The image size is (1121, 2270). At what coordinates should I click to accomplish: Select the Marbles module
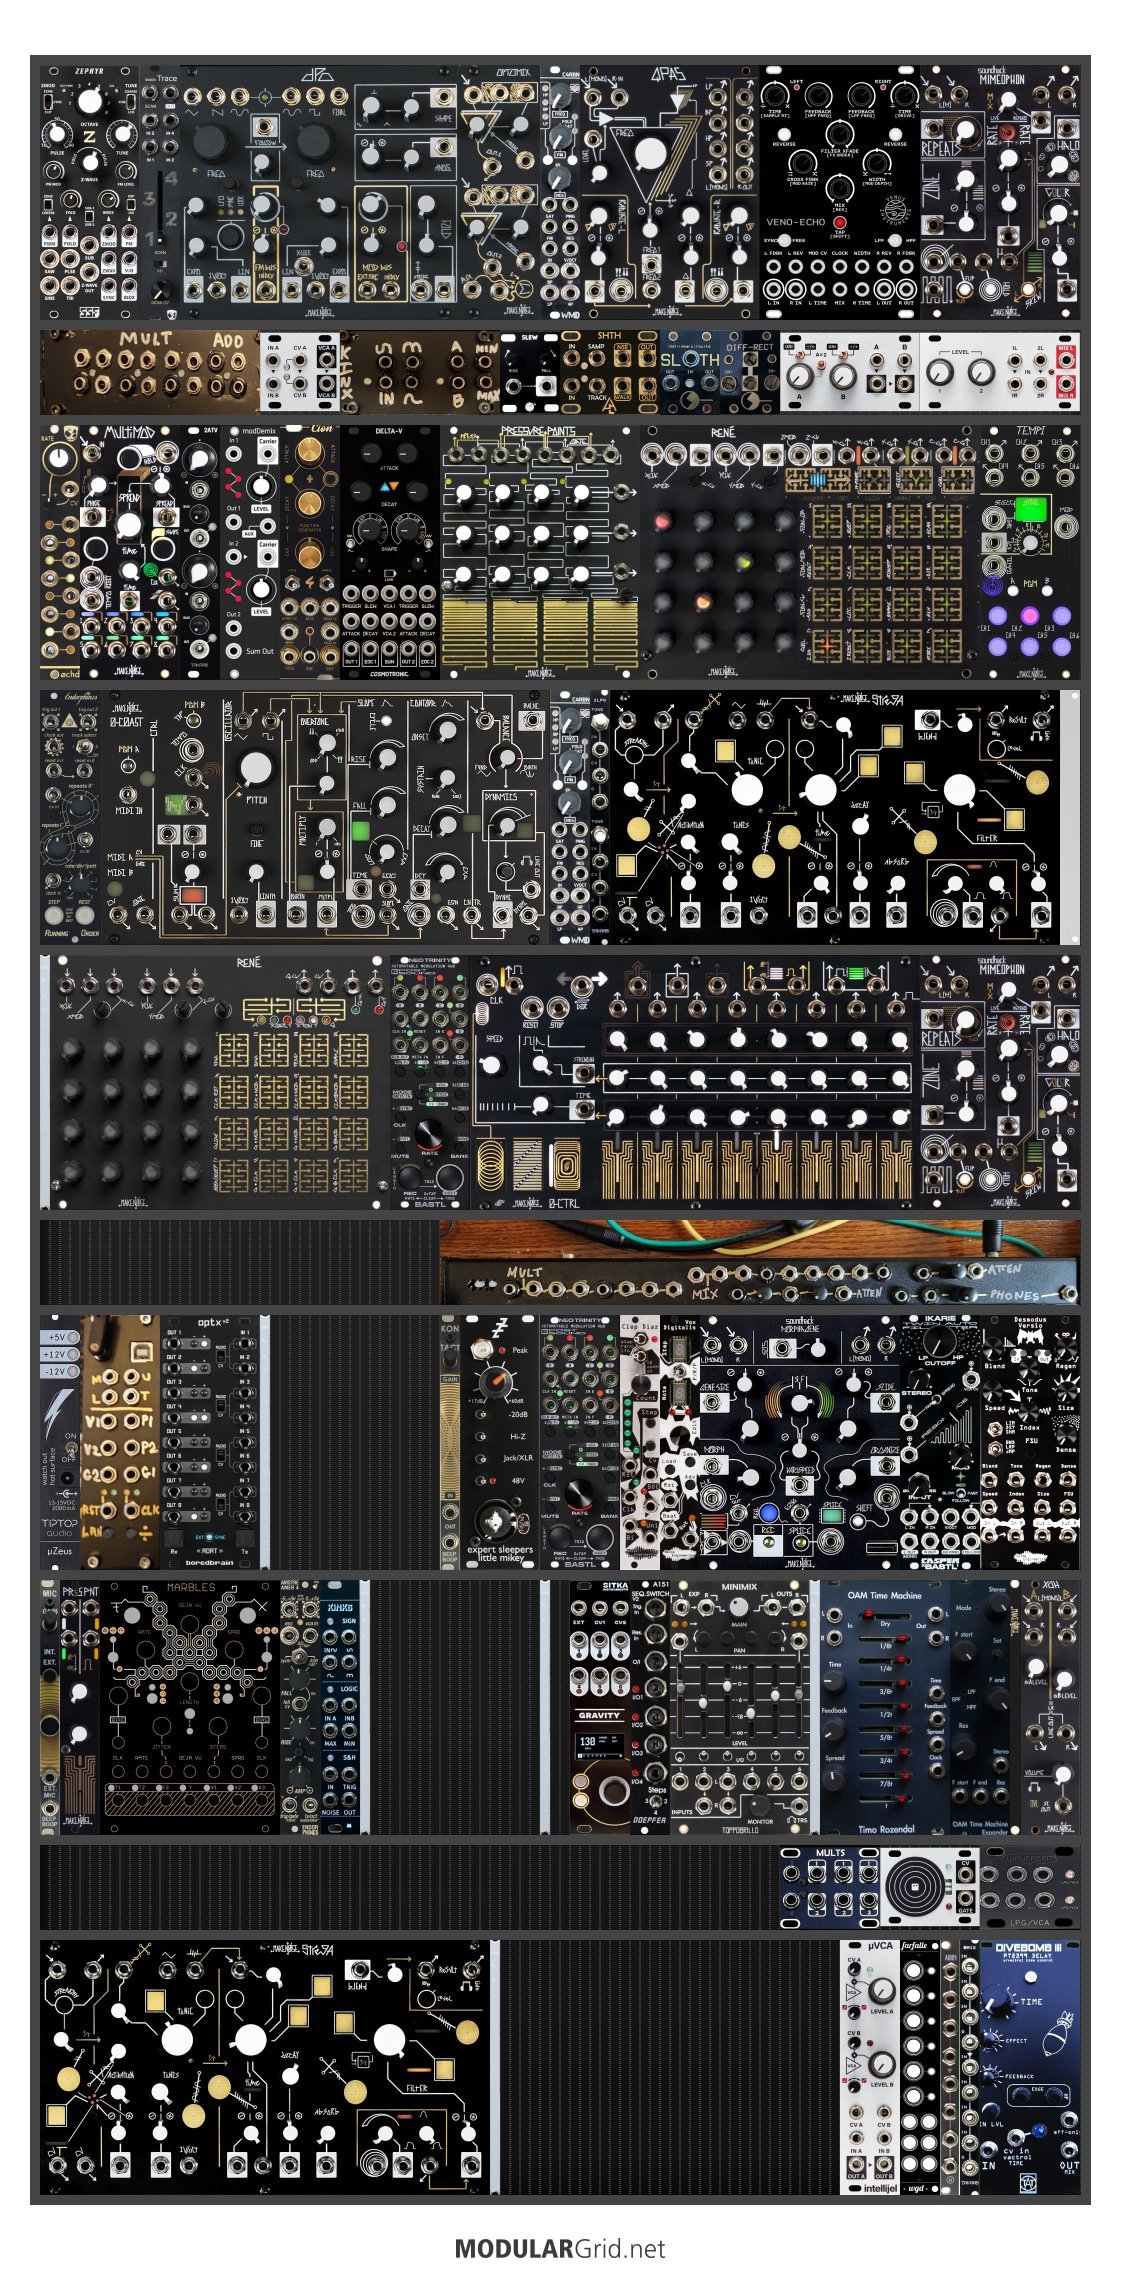[x=190, y=1707]
